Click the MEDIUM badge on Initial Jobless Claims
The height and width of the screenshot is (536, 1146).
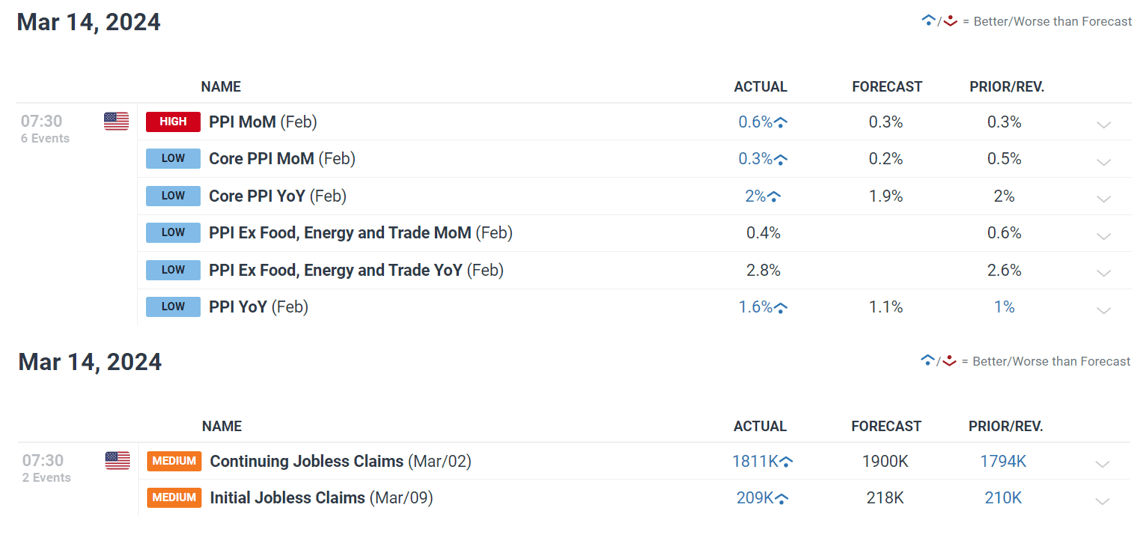[174, 498]
